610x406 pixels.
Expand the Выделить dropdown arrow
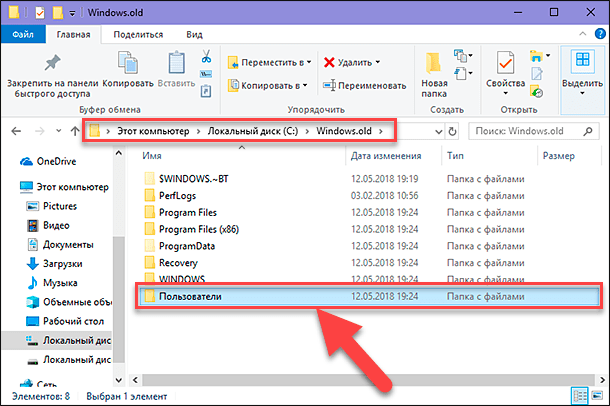click(582, 93)
